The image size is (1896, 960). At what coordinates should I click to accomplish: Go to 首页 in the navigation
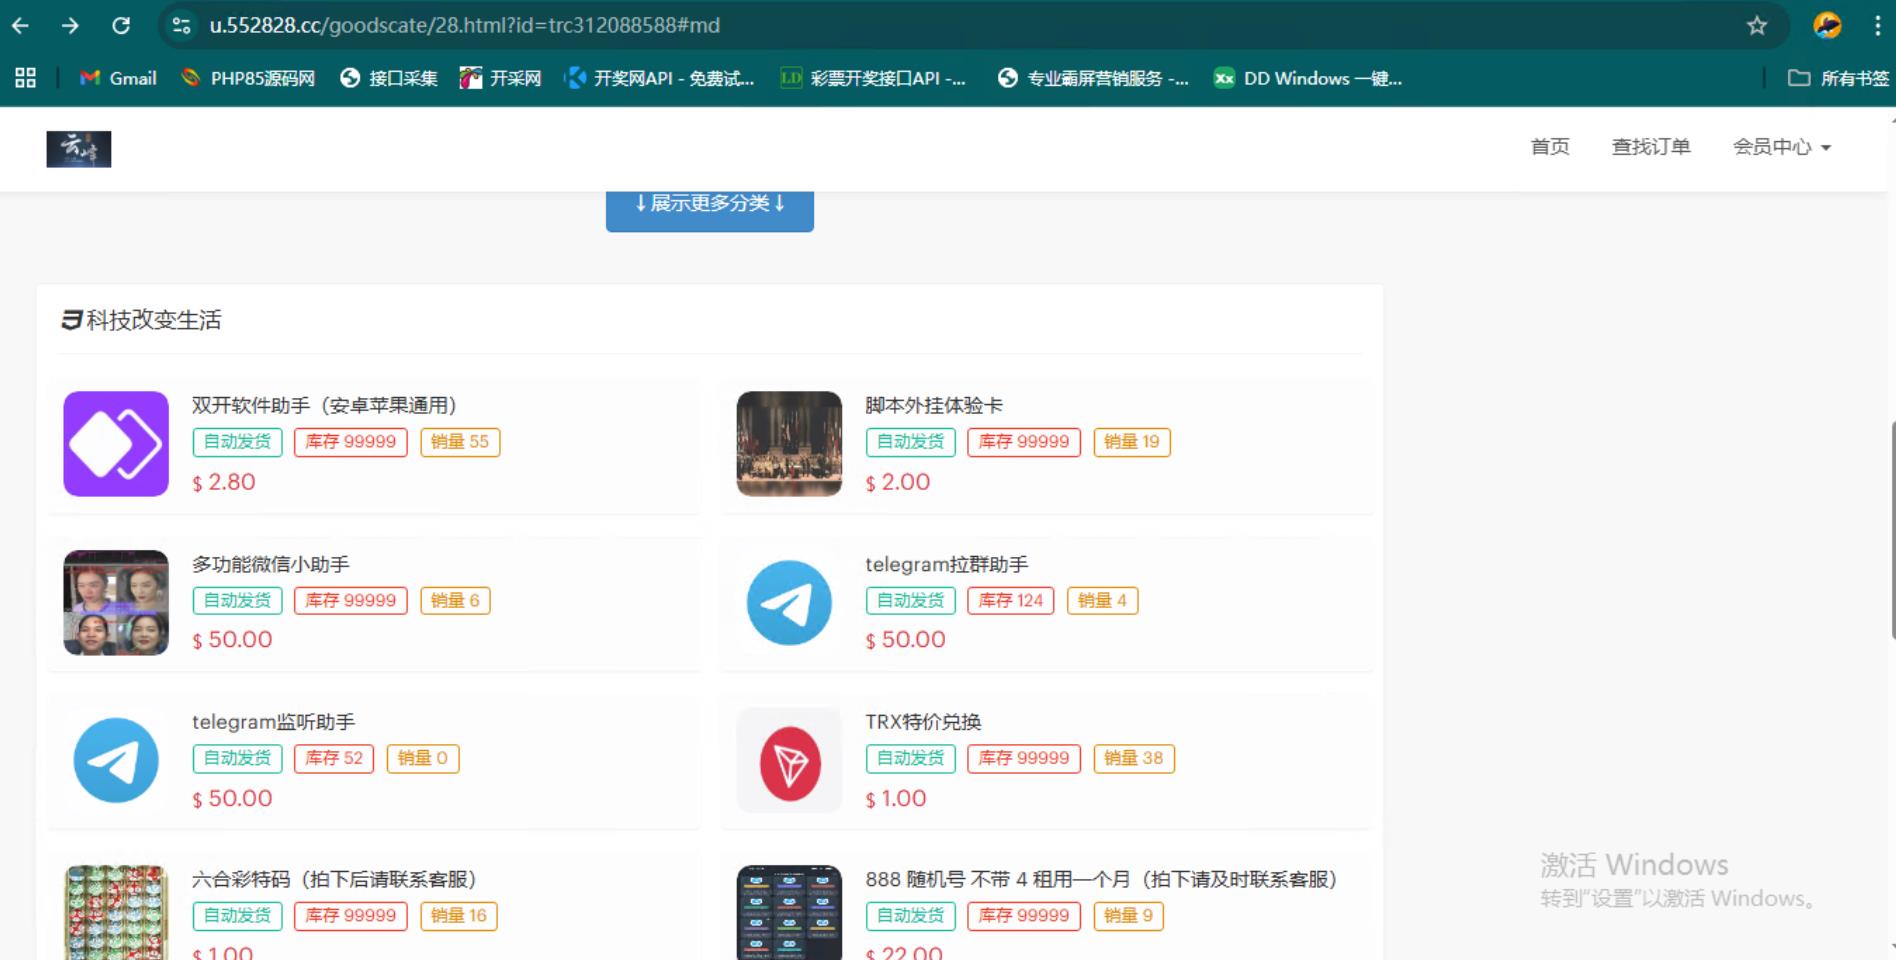pyautogui.click(x=1550, y=147)
